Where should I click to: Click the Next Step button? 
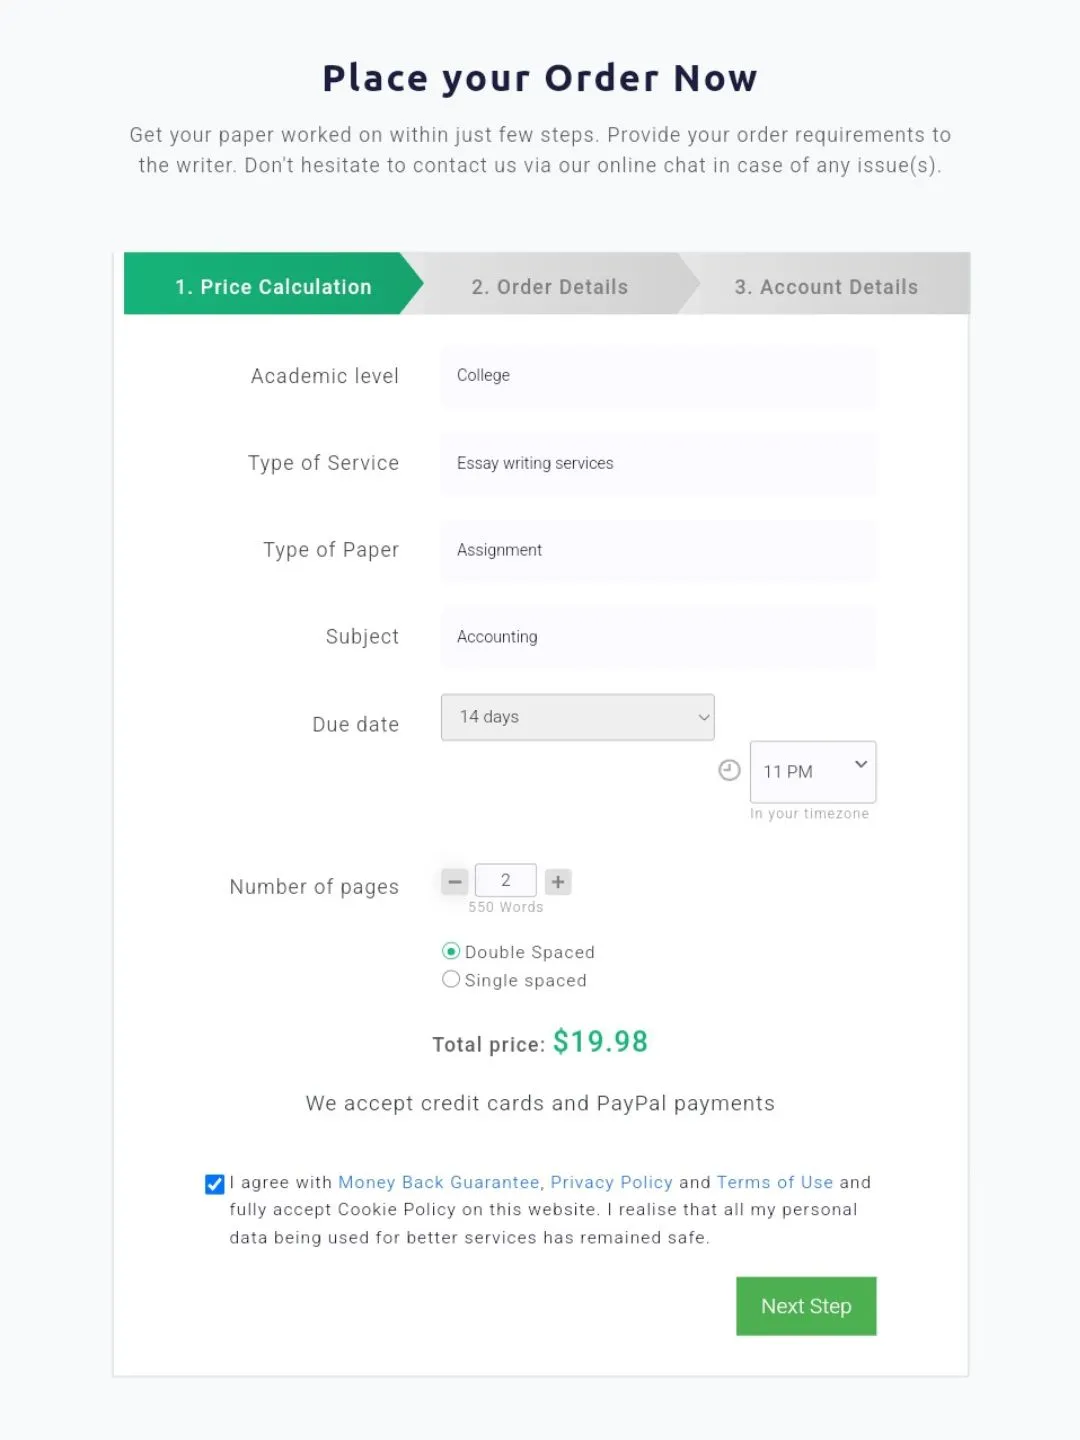click(x=806, y=1306)
